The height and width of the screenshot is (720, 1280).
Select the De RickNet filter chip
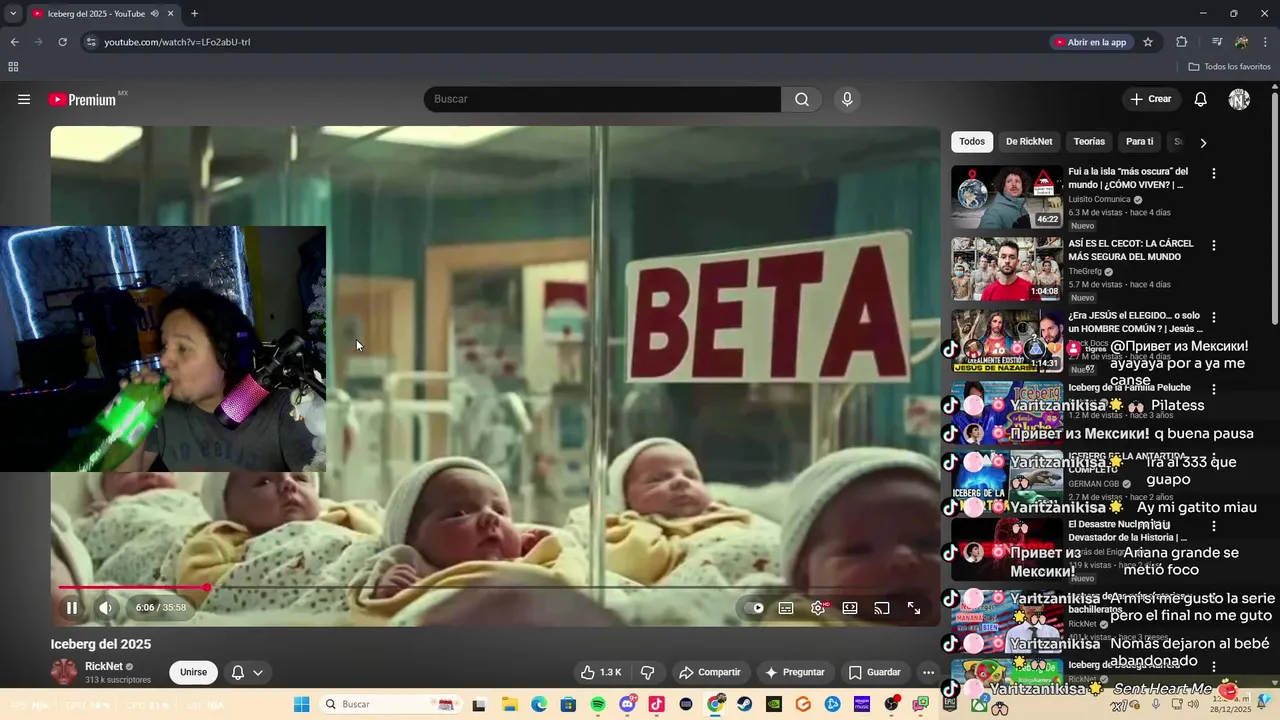tap(1029, 142)
